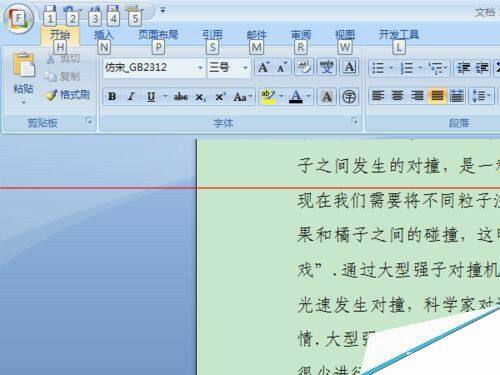The image size is (500, 375).
Task: Open the font size dropdown 三号
Action: pos(228,68)
